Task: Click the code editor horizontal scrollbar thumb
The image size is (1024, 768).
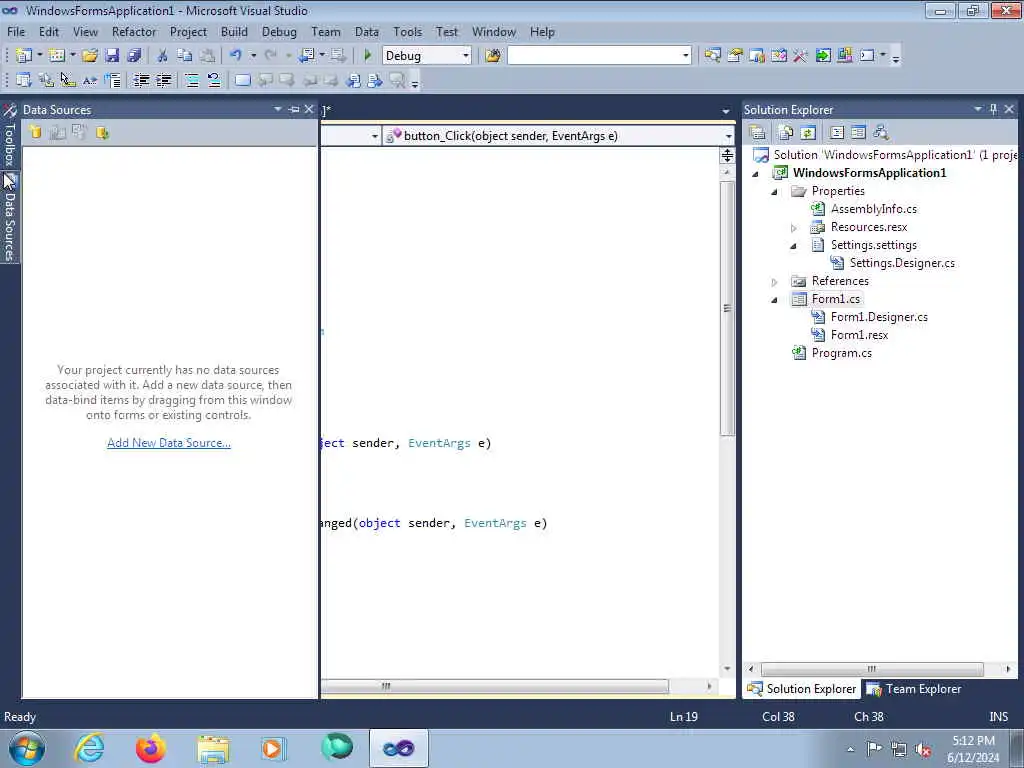Action: click(494, 686)
